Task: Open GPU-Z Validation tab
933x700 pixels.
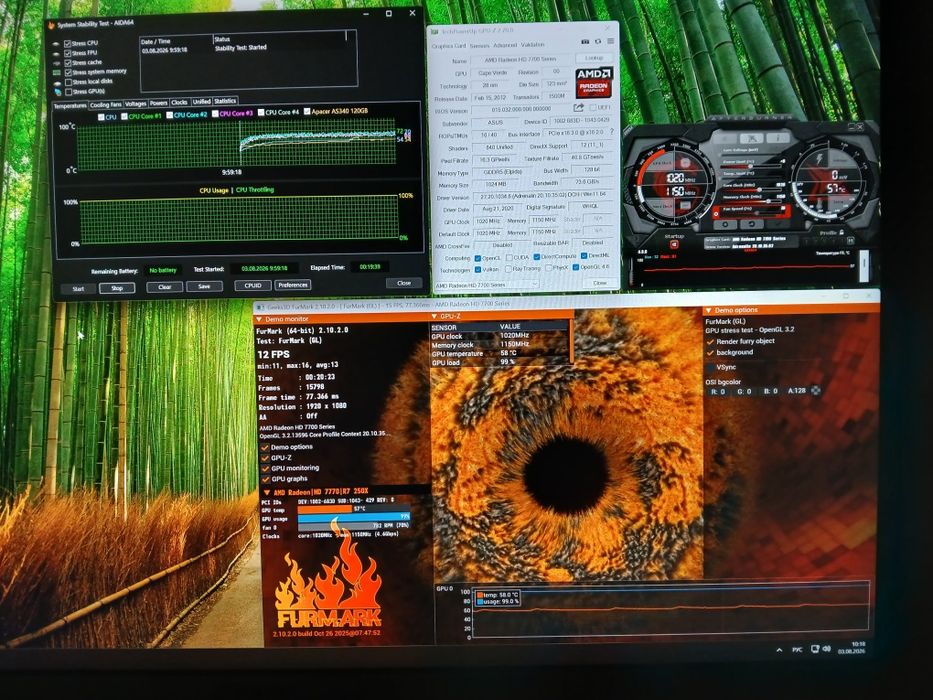Action: pos(533,45)
